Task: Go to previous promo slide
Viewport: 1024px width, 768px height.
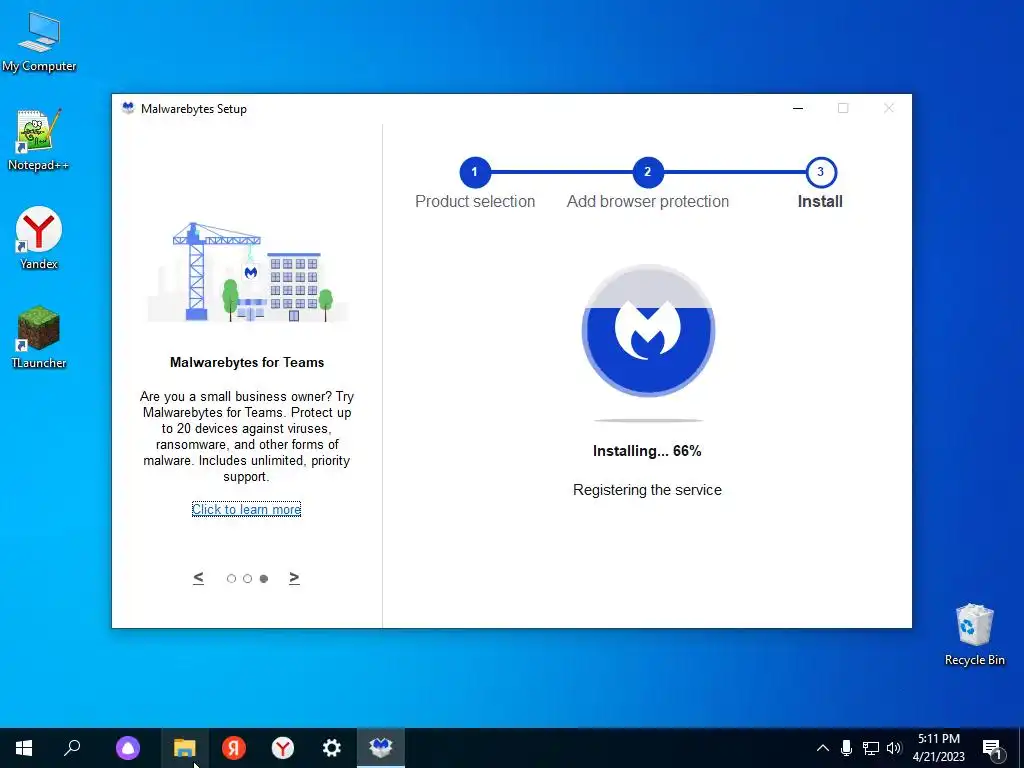Action: (199, 578)
